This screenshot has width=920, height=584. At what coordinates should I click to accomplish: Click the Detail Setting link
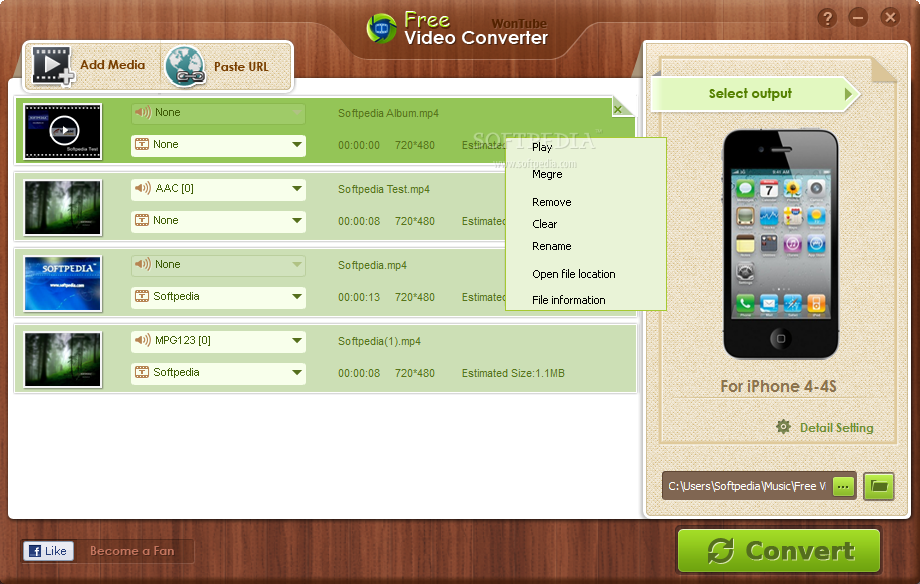coord(837,428)
